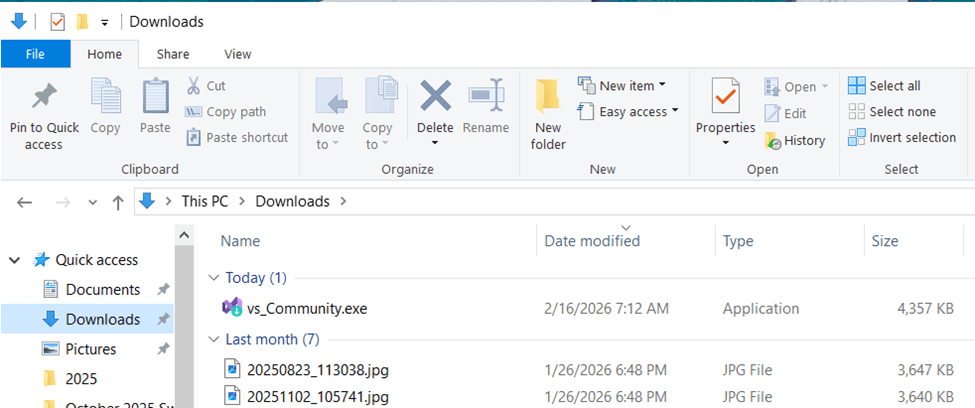Expand the New item dropdown
The image size is (975, 408).
tap(625, 86)
